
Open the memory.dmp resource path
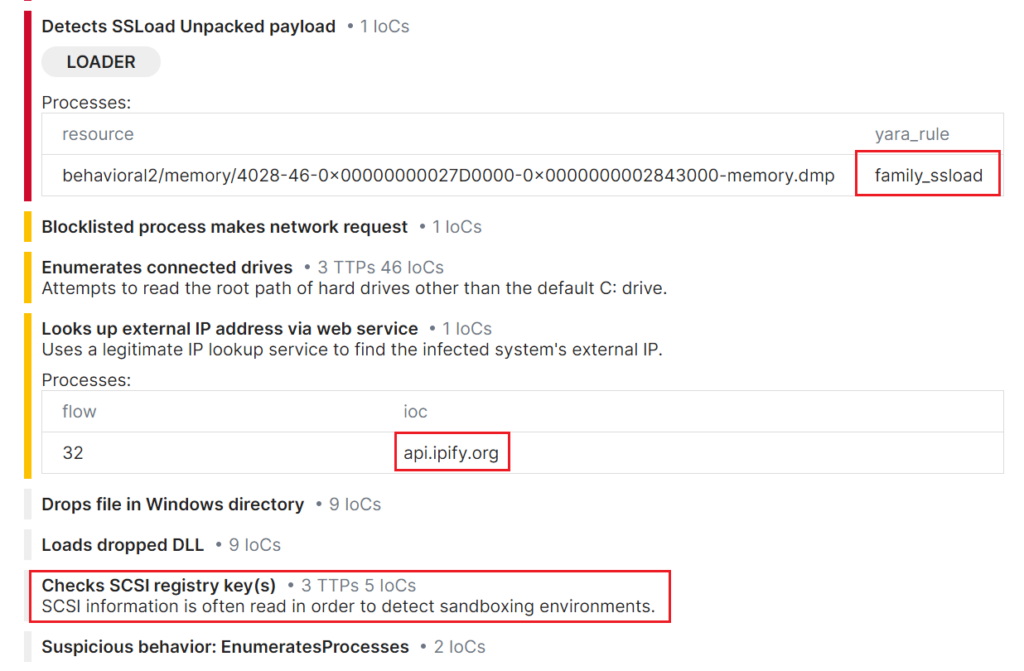[448, 175]
